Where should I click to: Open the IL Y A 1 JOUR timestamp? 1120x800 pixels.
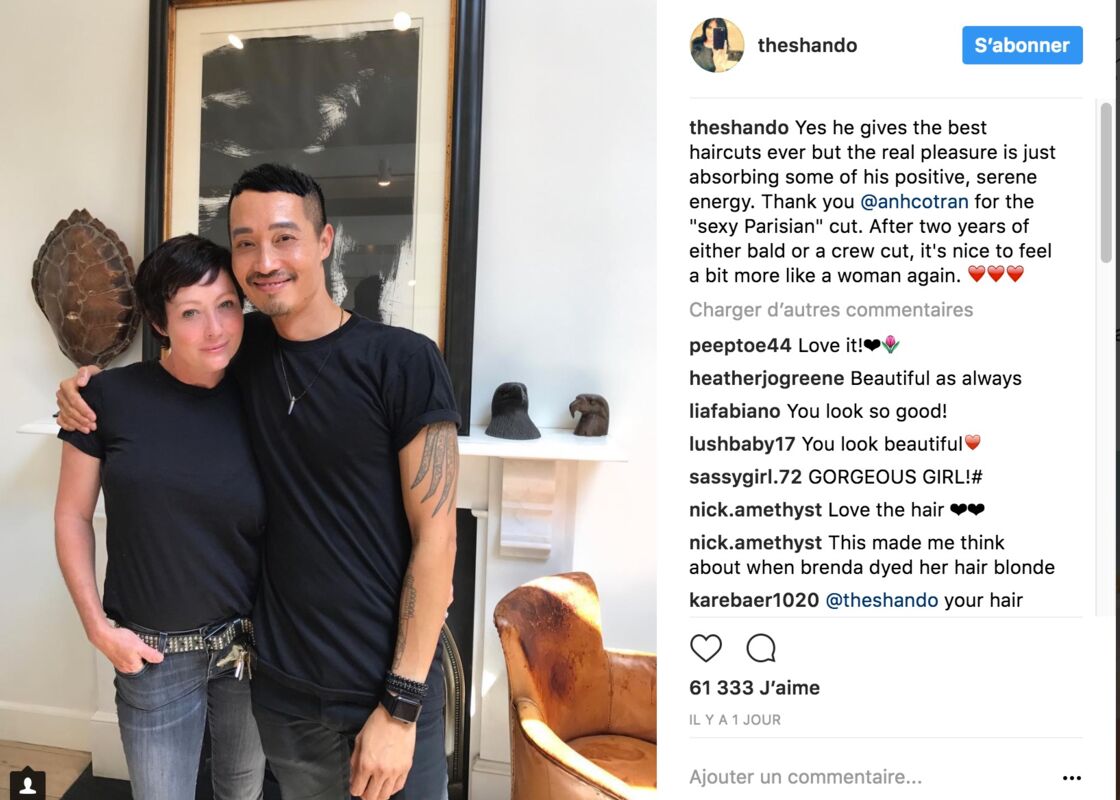pyautogui.click(x=735, y=720)
